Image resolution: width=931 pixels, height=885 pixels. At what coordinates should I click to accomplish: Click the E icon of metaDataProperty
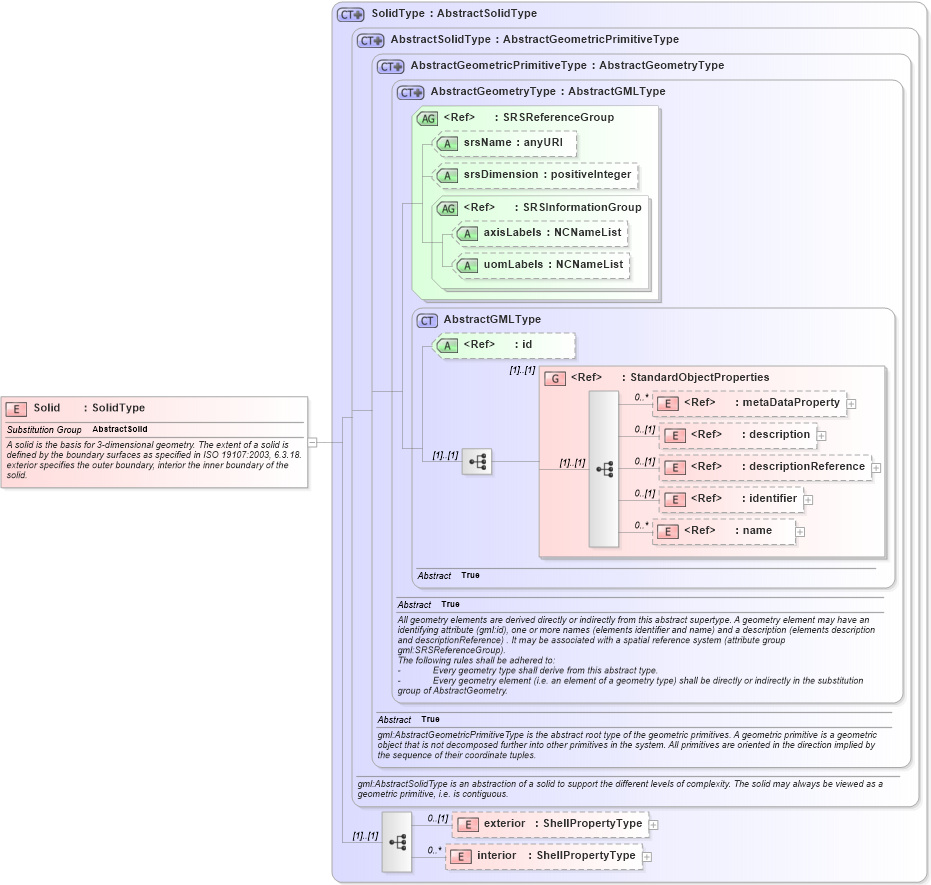667,404
